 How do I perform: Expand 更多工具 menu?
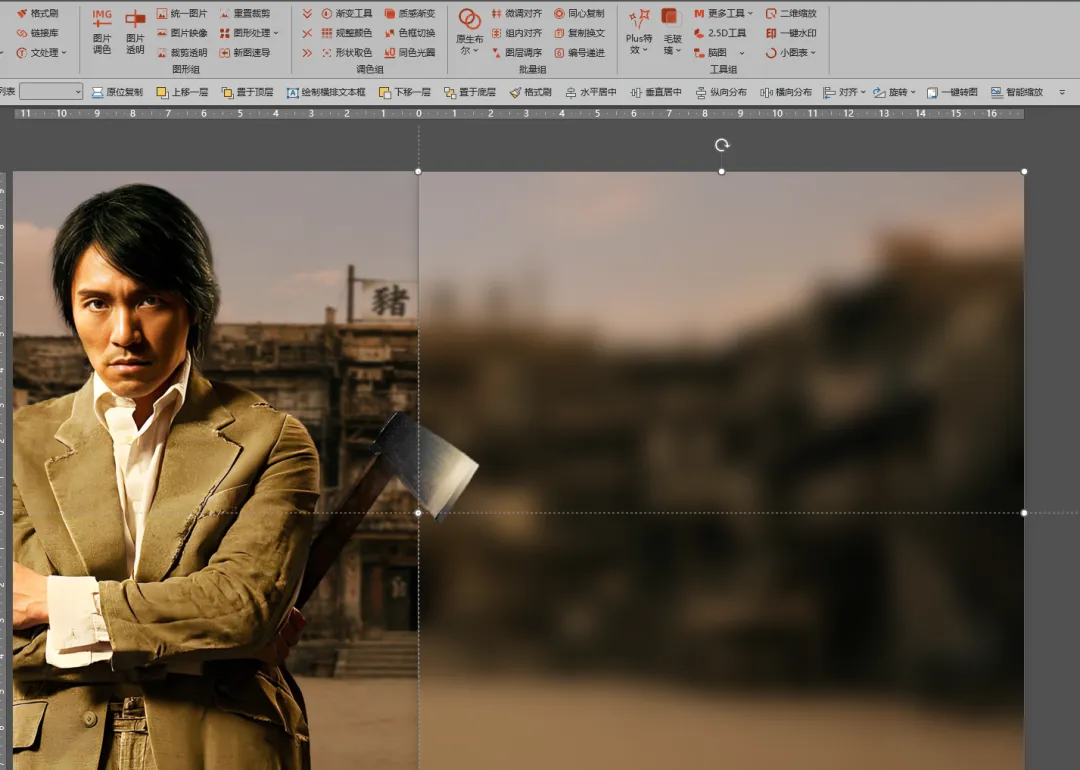[x=723, y=13]
